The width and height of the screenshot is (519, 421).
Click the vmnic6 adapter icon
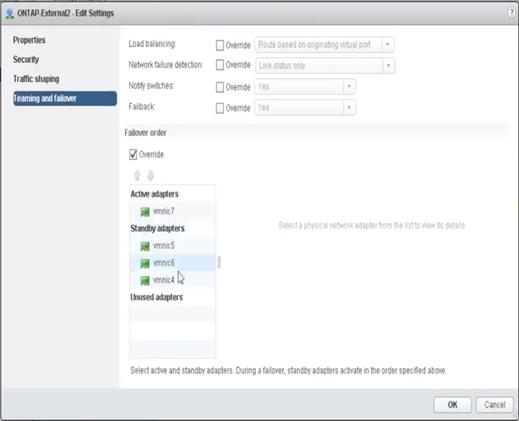tap(145, 263)
